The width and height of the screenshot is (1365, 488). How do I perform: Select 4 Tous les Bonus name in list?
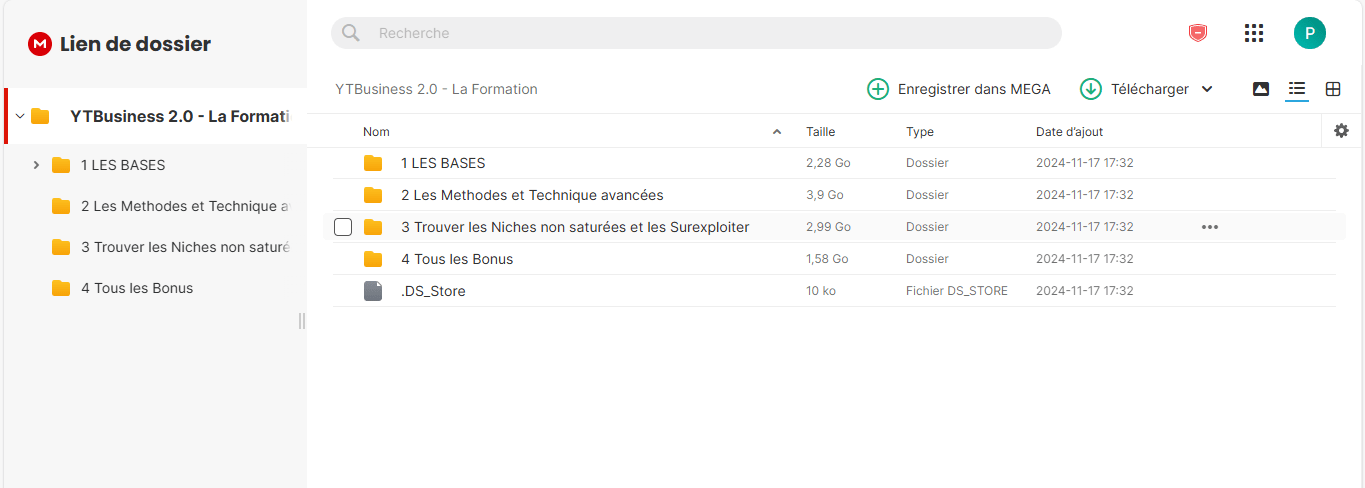point(457,259)
